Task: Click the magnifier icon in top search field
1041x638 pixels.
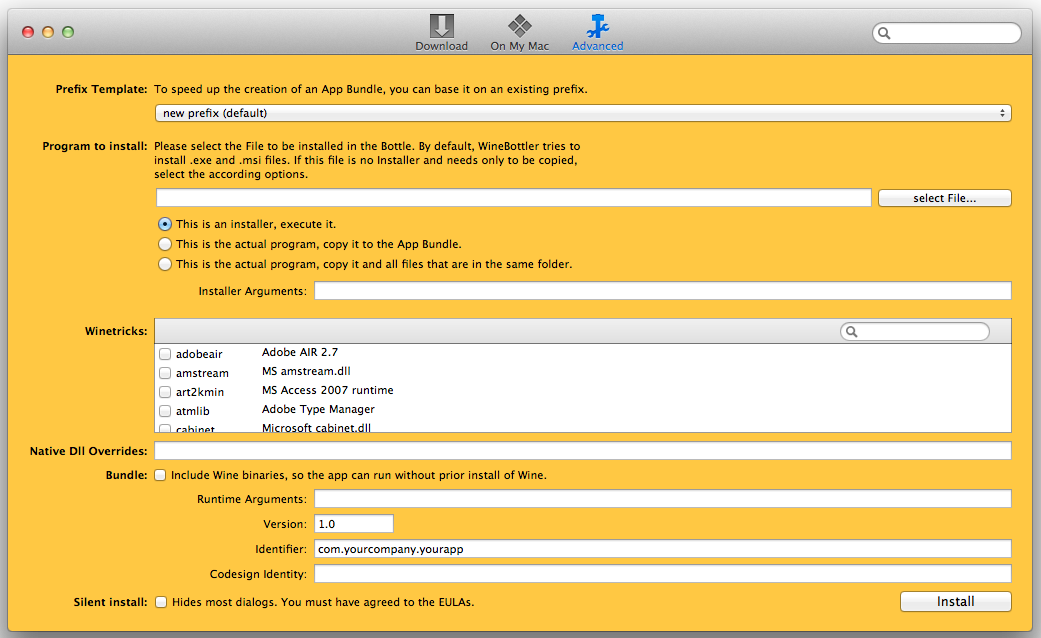Action: 884,33
